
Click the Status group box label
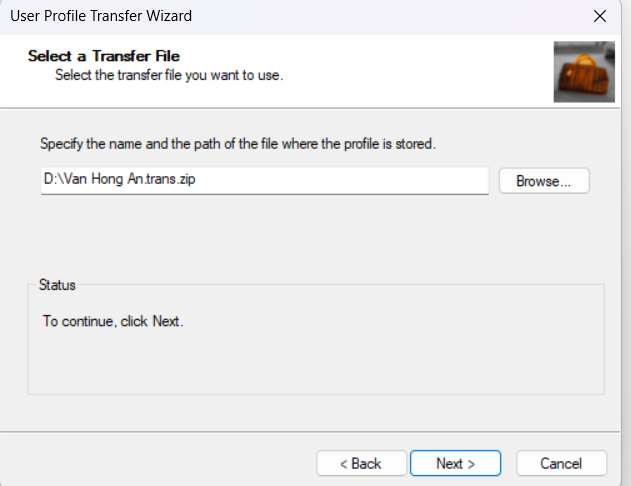[57, 285]
